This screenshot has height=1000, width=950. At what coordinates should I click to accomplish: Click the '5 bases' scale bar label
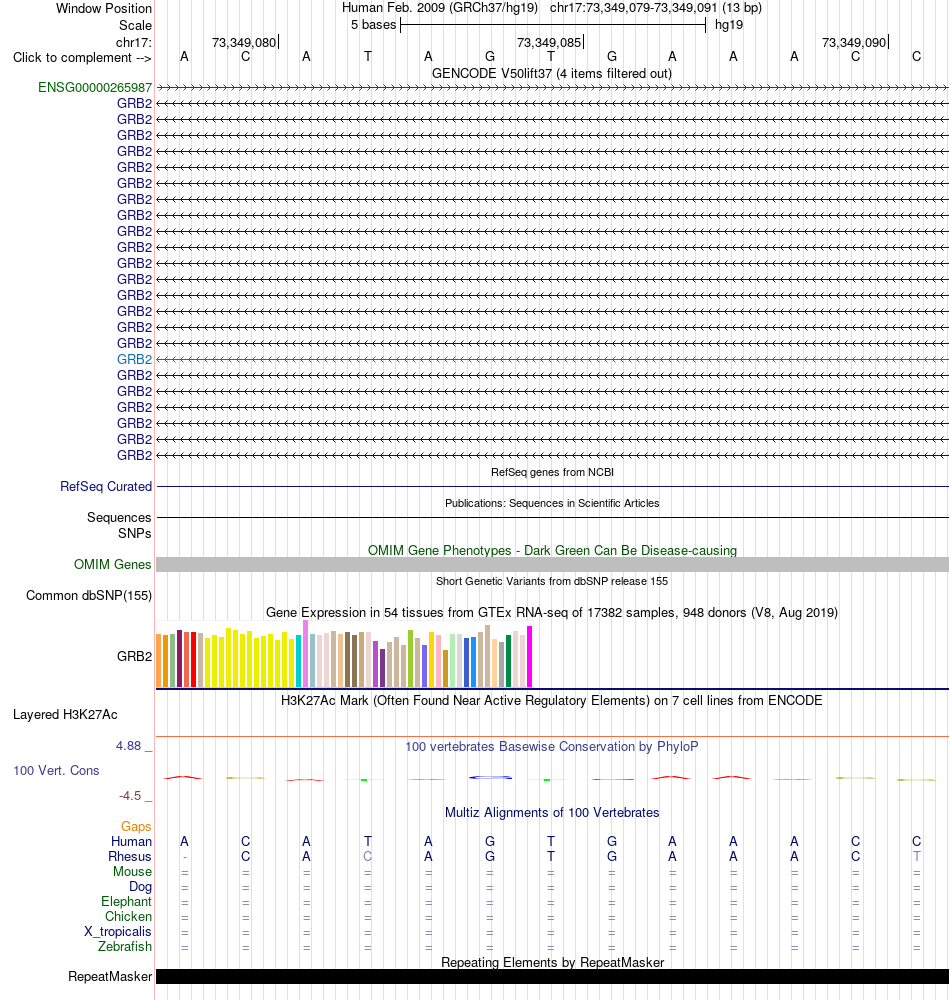374,25
